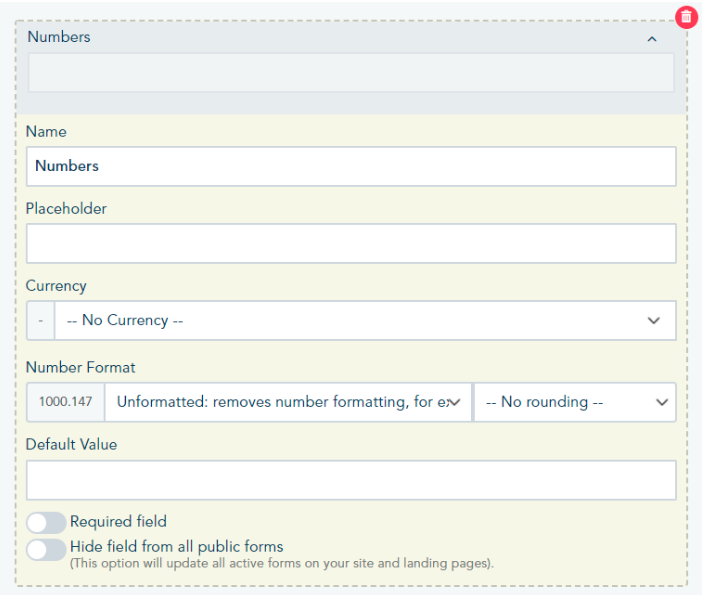Open the Unformatted number format dropdown
This screenshot has width=702, height=595.
(288, 402)
